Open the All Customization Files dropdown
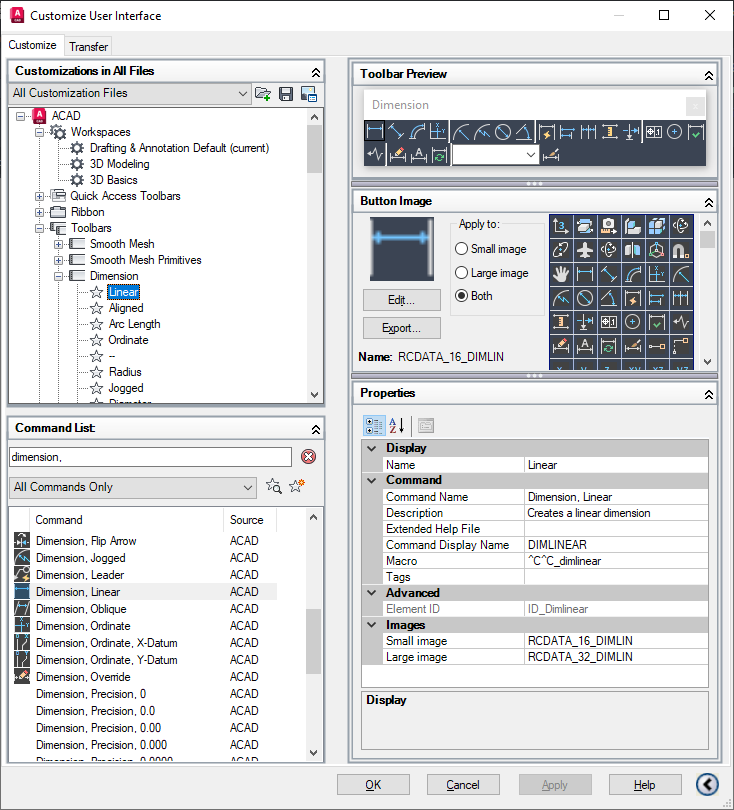This screenshot has height=810, width=734. (130, 94)
